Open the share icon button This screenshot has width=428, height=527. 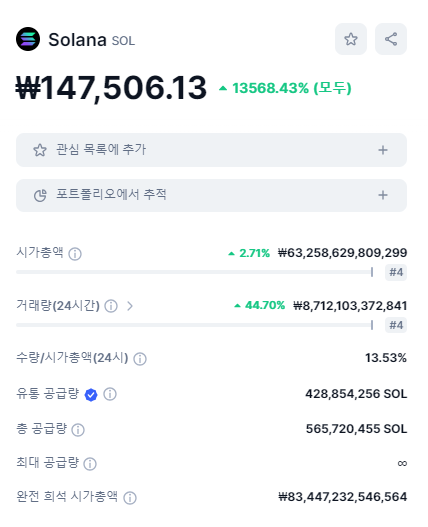[x=391, y=39]
